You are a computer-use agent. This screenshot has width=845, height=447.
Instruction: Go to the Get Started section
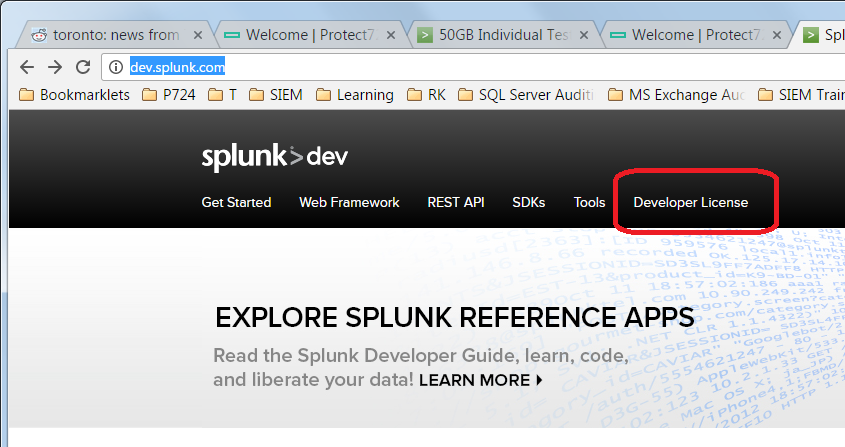(236, 202)
